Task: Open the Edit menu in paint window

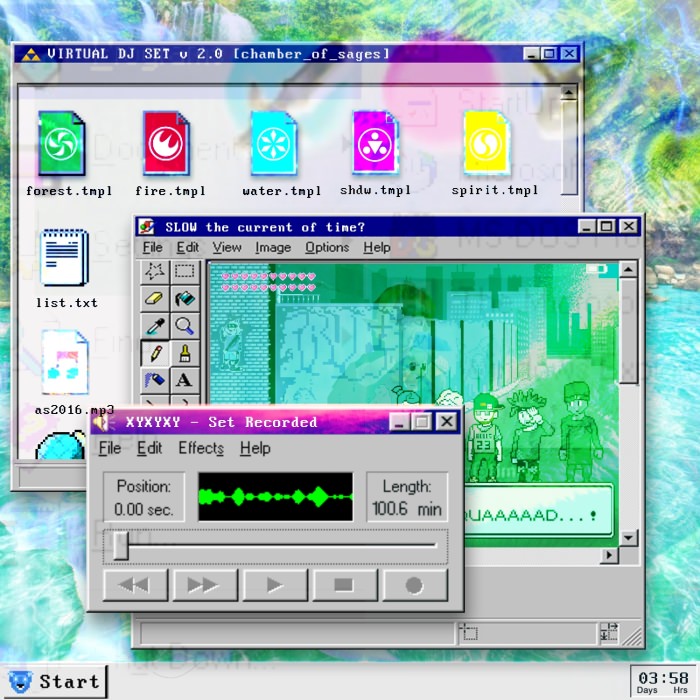Action: [188, 247]
